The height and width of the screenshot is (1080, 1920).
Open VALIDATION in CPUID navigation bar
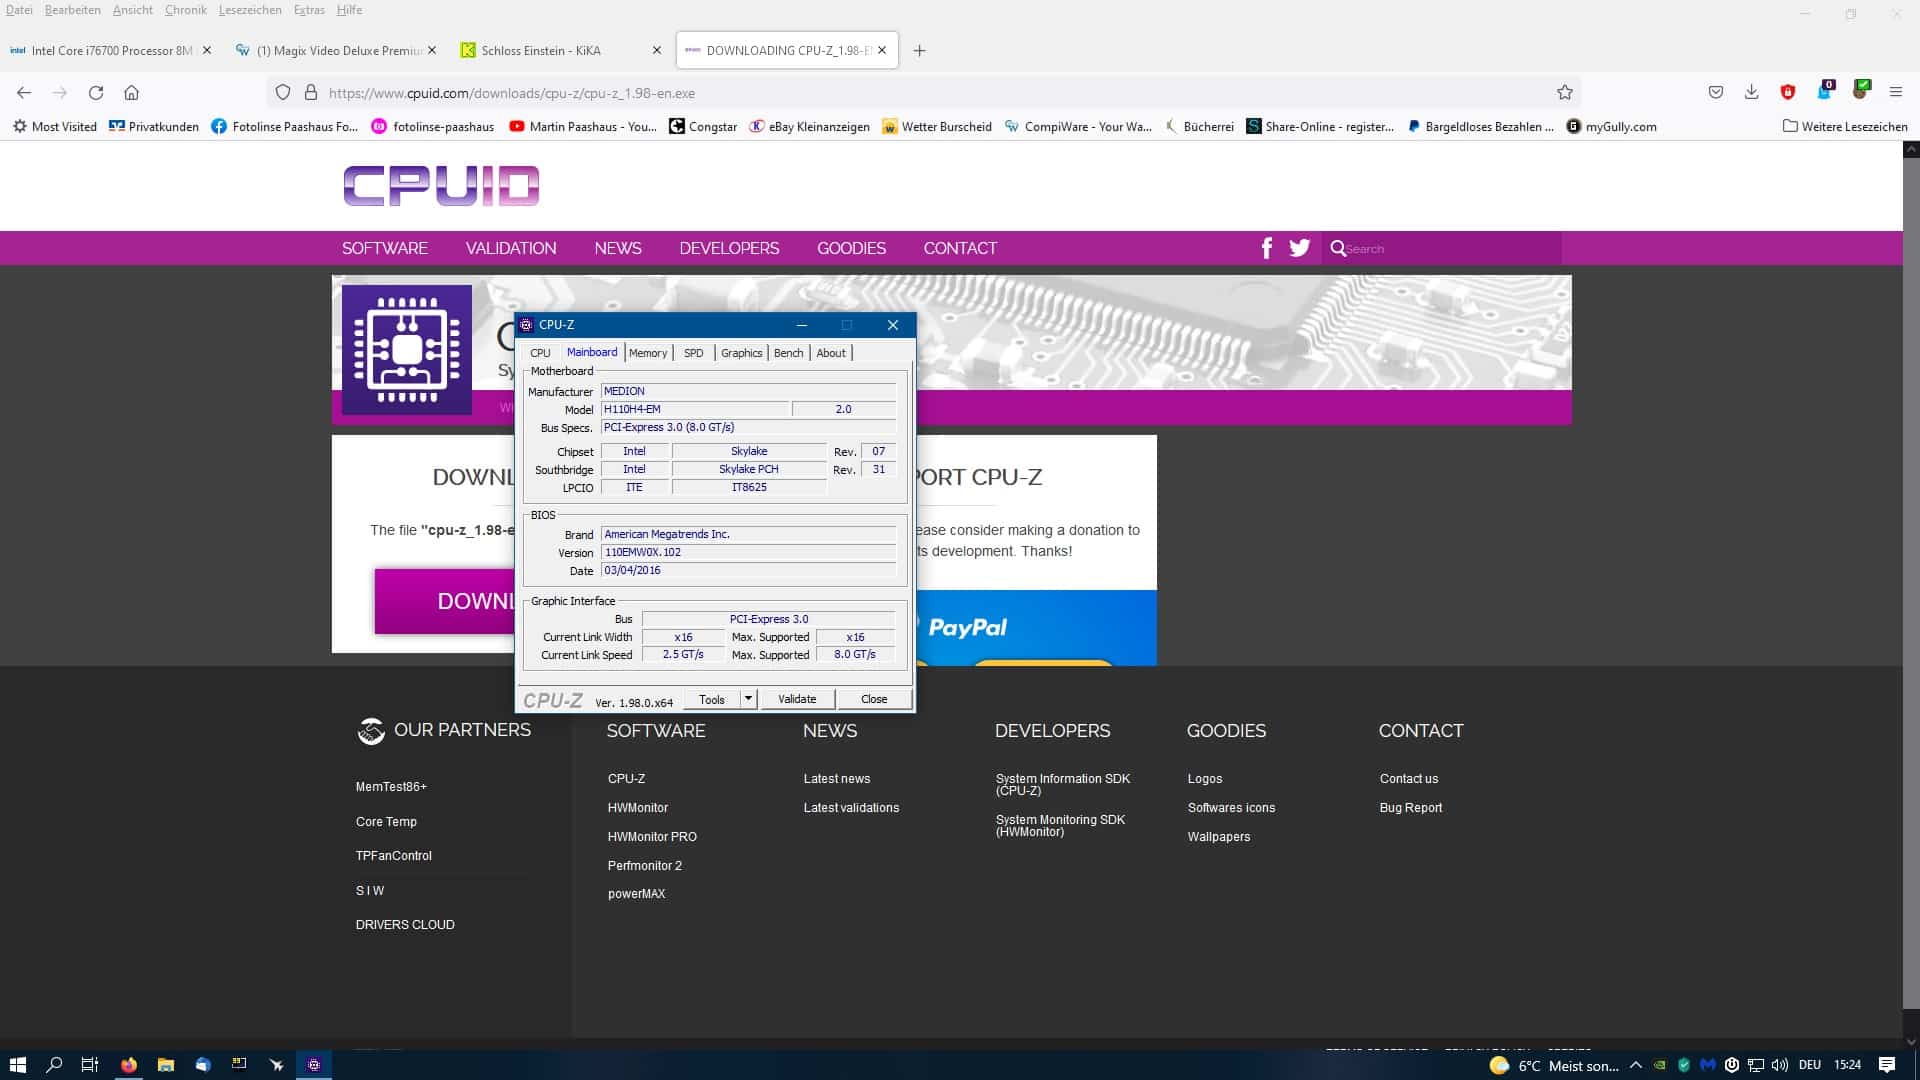(x=511, y=248)
